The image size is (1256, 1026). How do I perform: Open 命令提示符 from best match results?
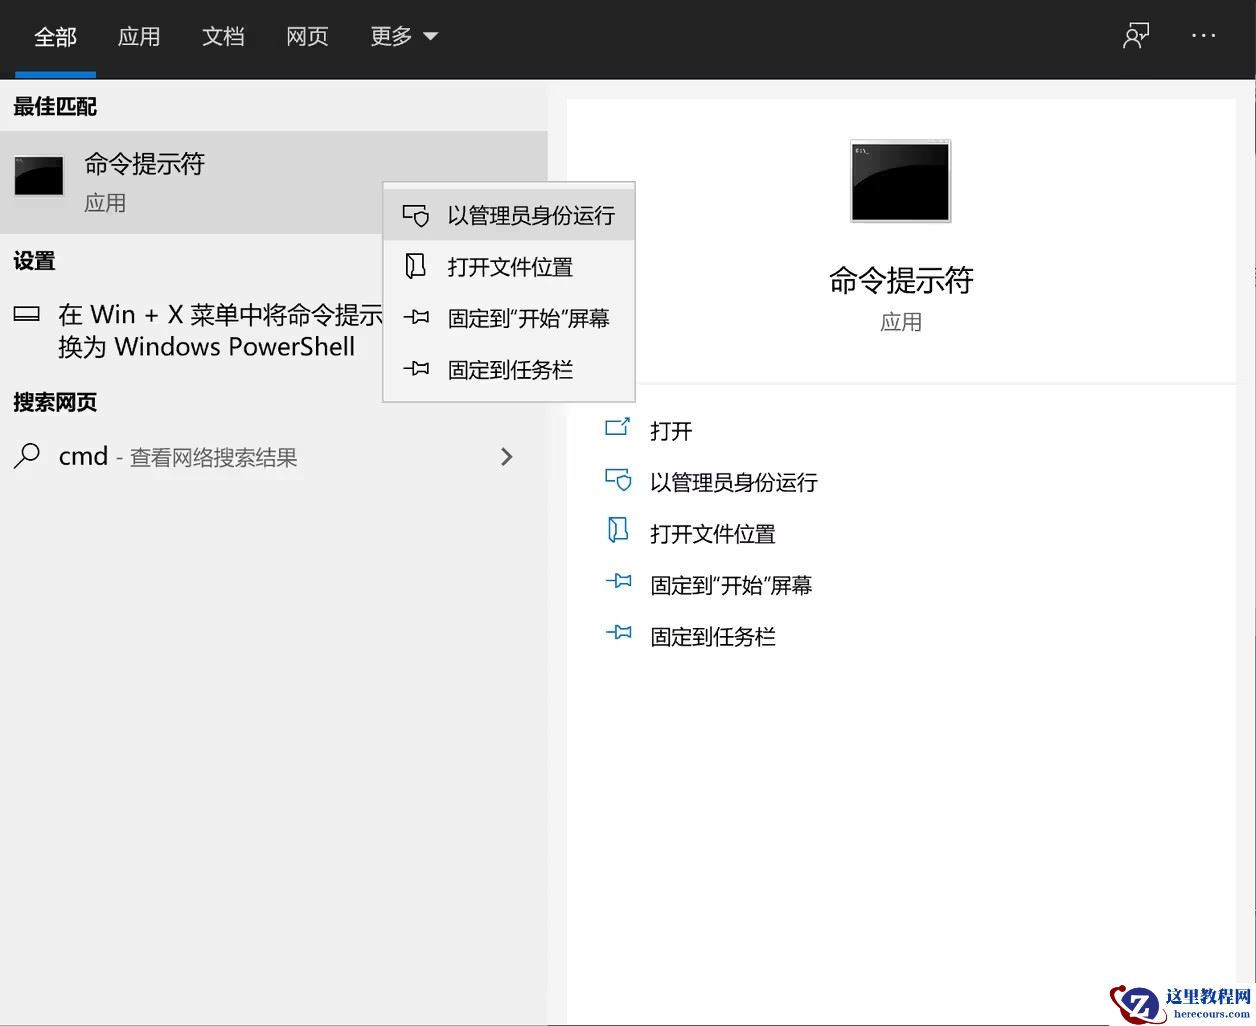coord(144,164)
